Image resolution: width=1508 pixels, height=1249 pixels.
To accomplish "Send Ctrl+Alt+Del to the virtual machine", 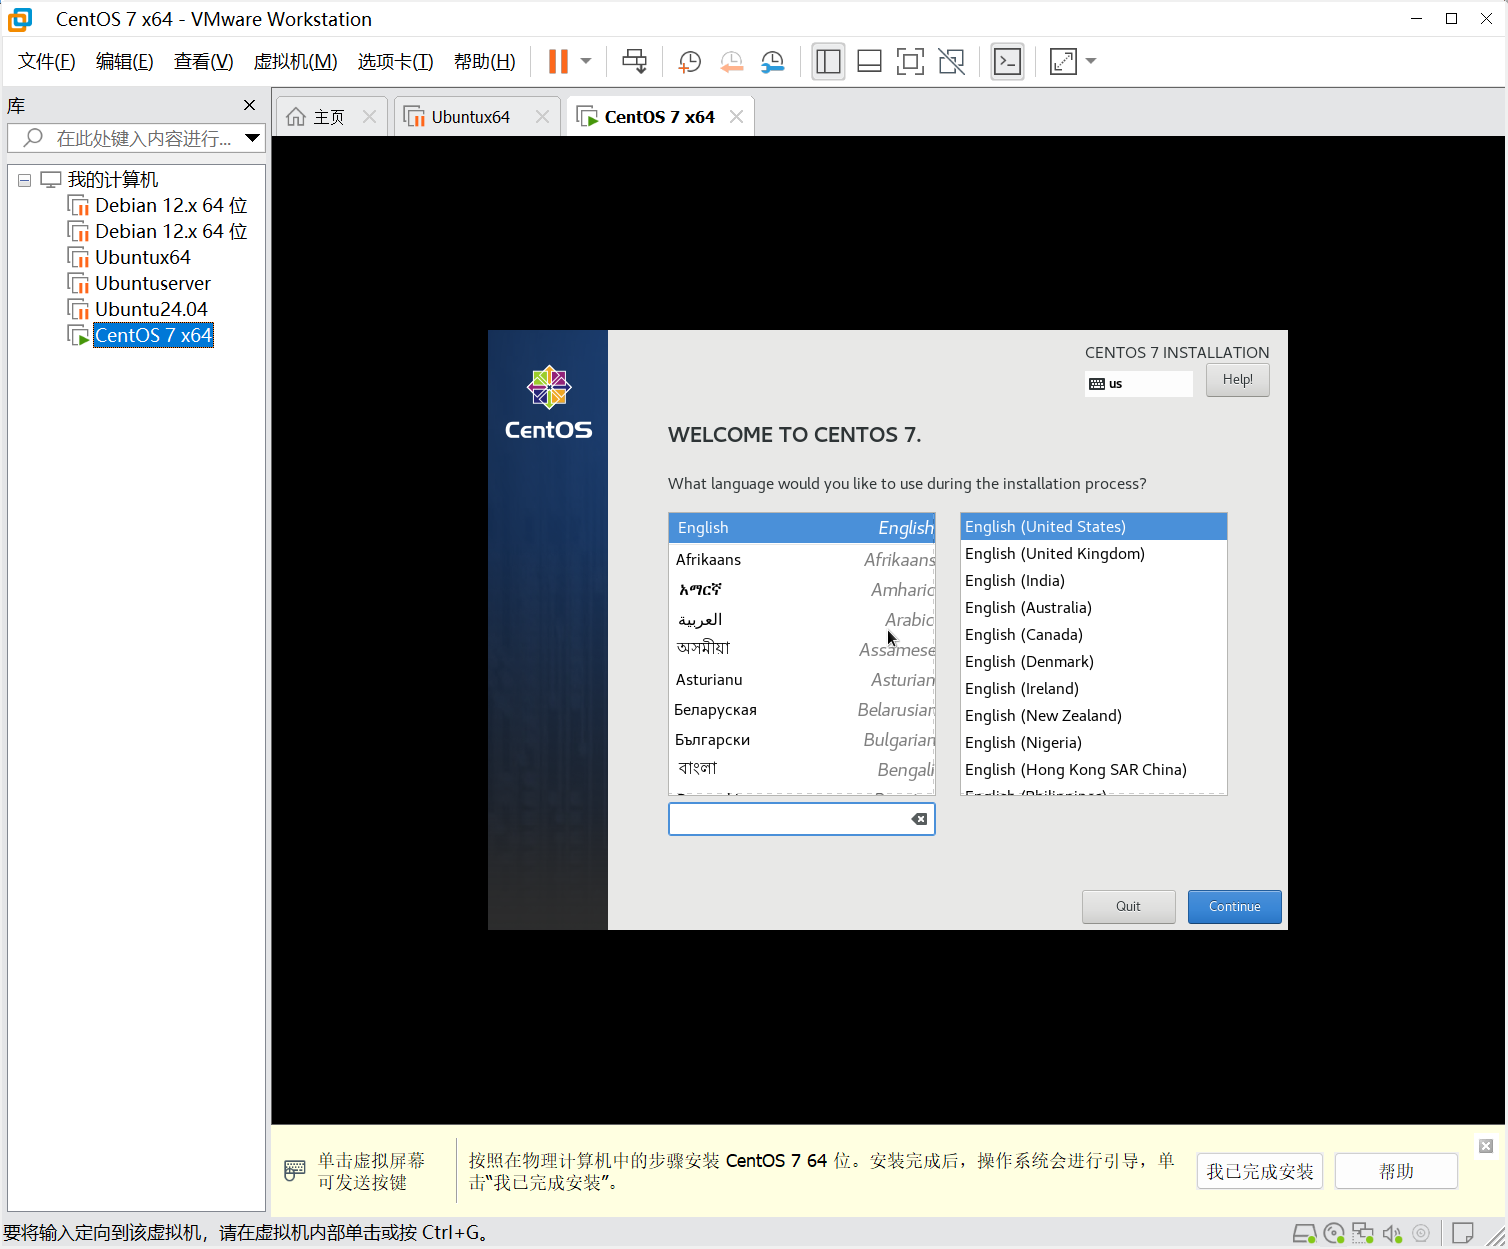I will coord(634,61).
